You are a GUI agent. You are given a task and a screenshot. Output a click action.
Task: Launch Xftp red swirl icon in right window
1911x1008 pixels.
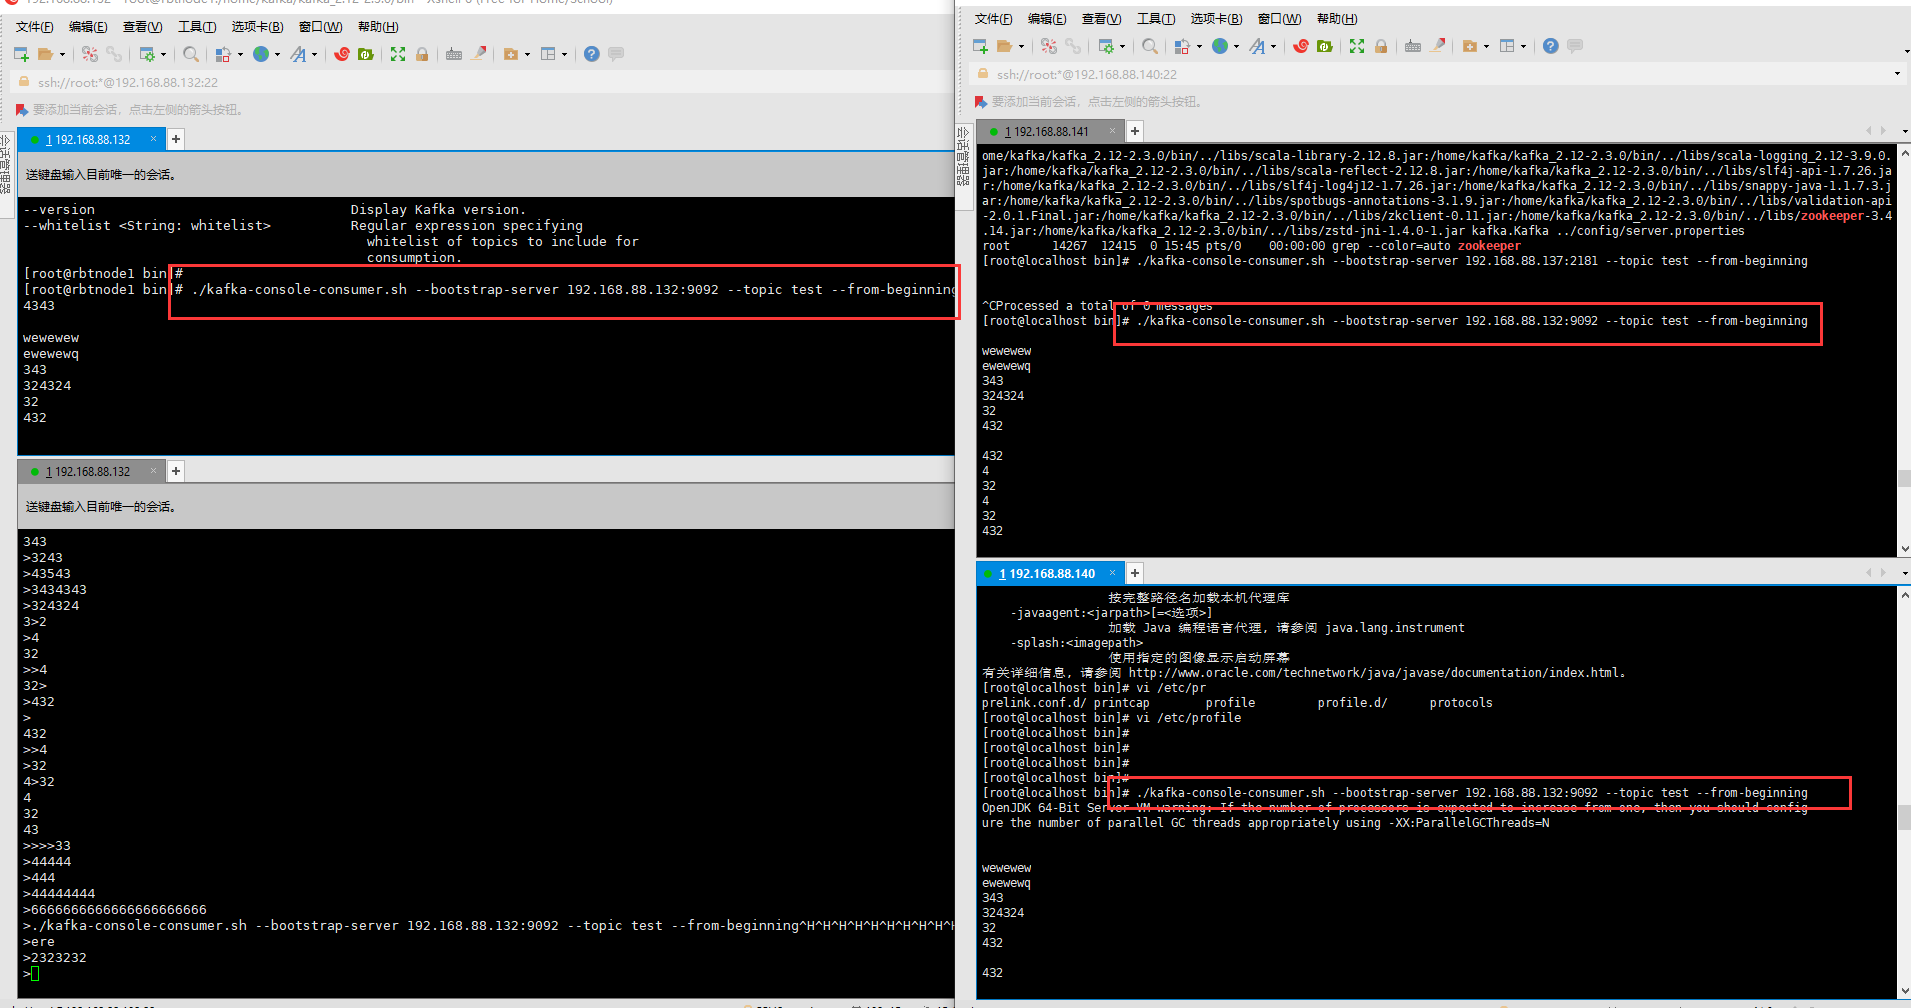pos(1301,46)
